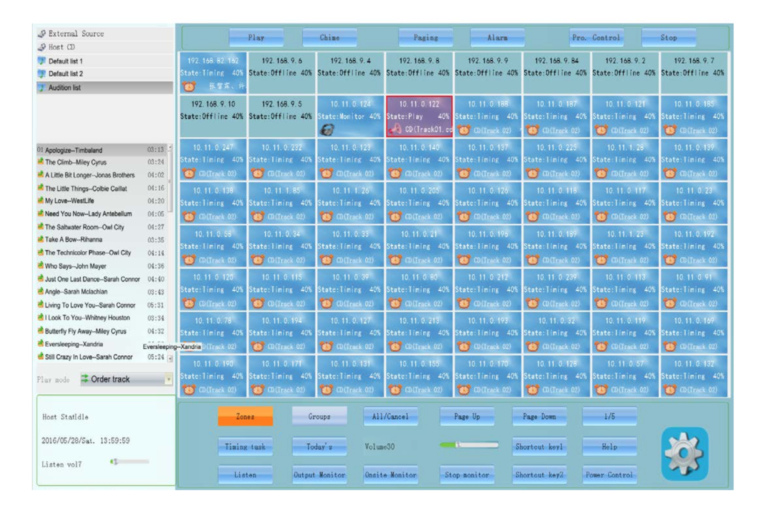The height and width of the screenshot is (517, 768).
Task: Switch to the Groups view
Action: [313, 416]
